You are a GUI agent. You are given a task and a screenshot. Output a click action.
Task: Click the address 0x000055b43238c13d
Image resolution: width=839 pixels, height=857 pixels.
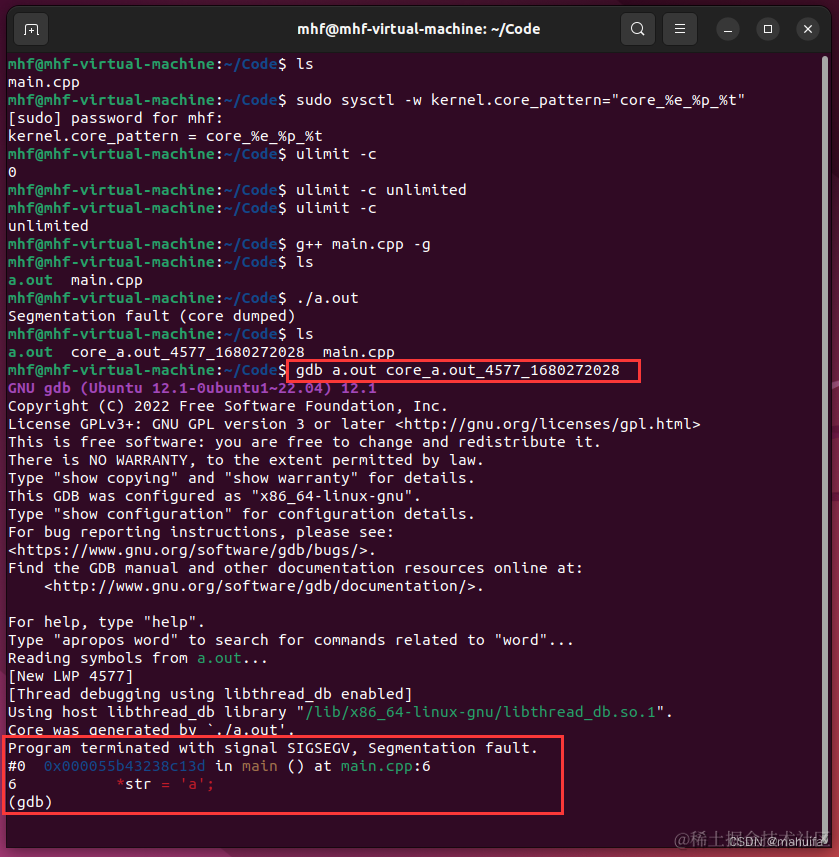[125, 766]
